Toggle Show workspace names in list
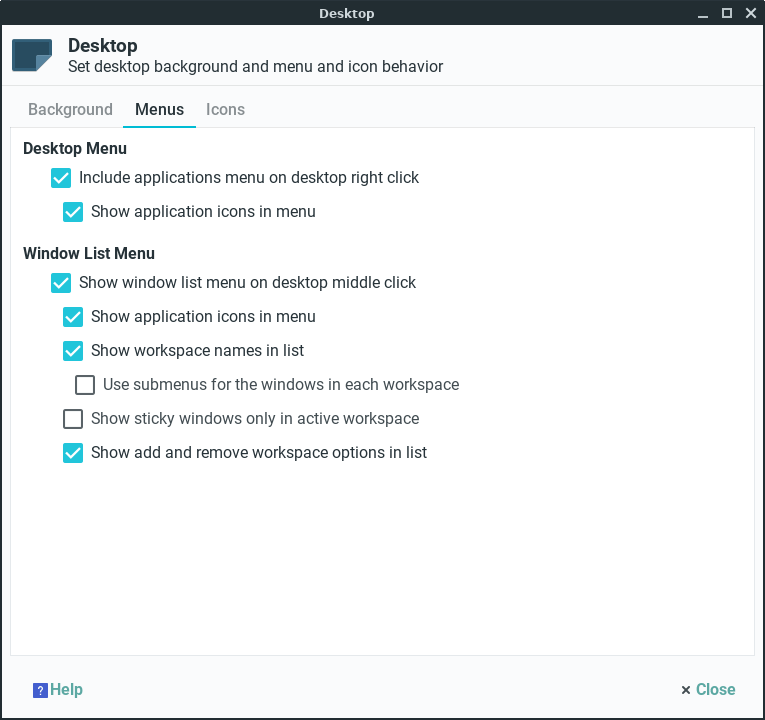Viewport: 765px width, 720px height. click(73, 351)
